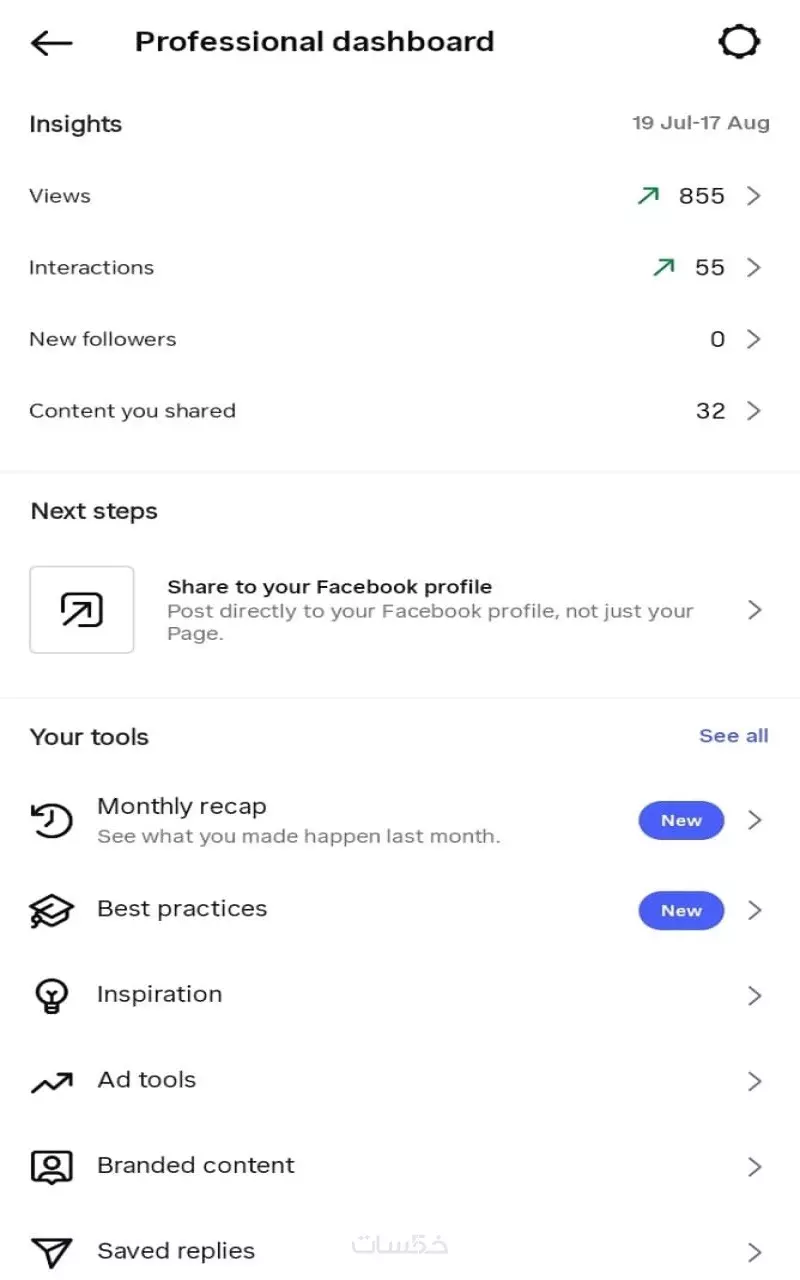This screenshot has height=1280, width=800.
Task: Tap Share to your Facebook profile
Action: point(330,587)
